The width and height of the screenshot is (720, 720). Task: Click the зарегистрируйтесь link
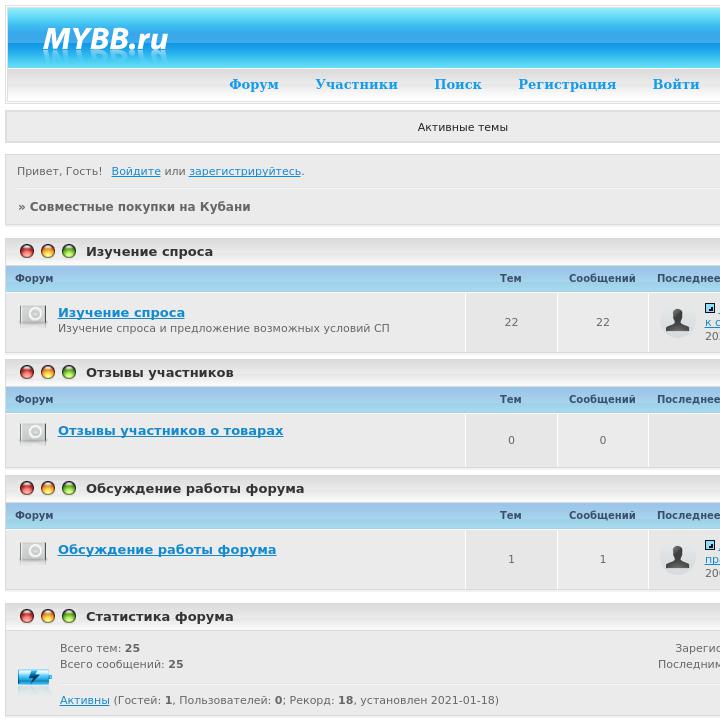(245, 171)
